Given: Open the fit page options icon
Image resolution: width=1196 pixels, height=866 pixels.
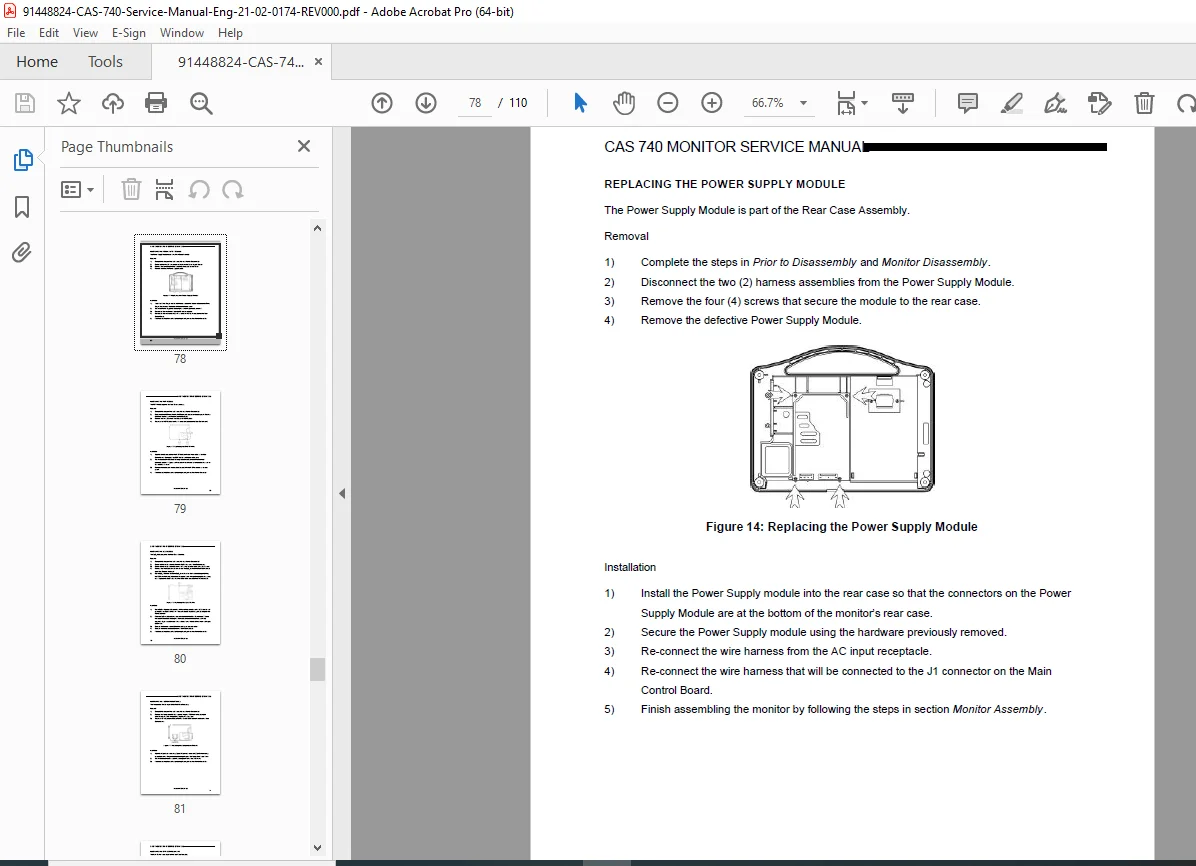Looking at the screenshot, I should pos(846,103).
